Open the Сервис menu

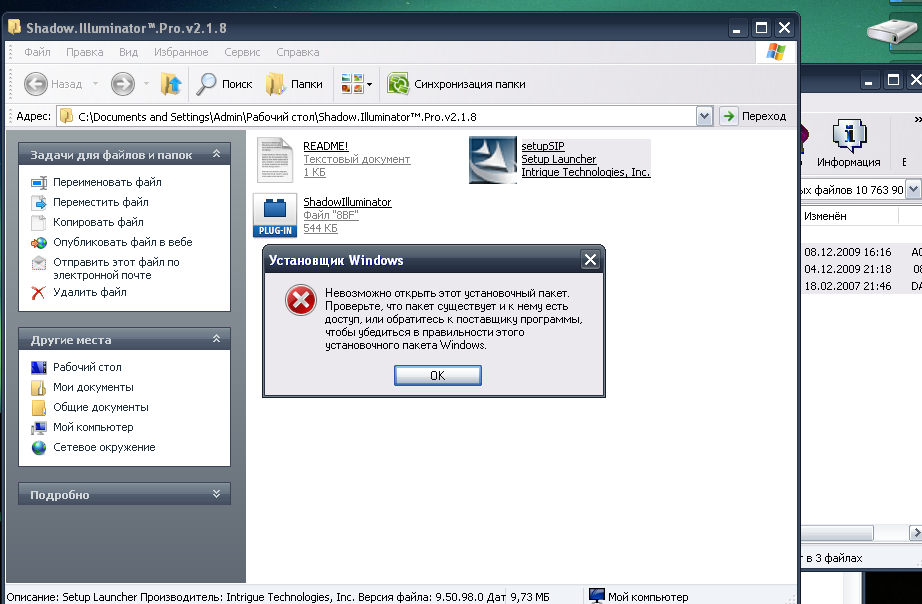(242, 52)
